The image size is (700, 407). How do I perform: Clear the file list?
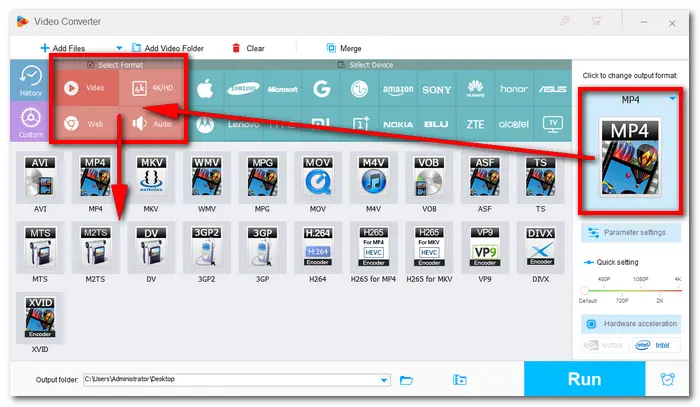(x=248, y=48)
